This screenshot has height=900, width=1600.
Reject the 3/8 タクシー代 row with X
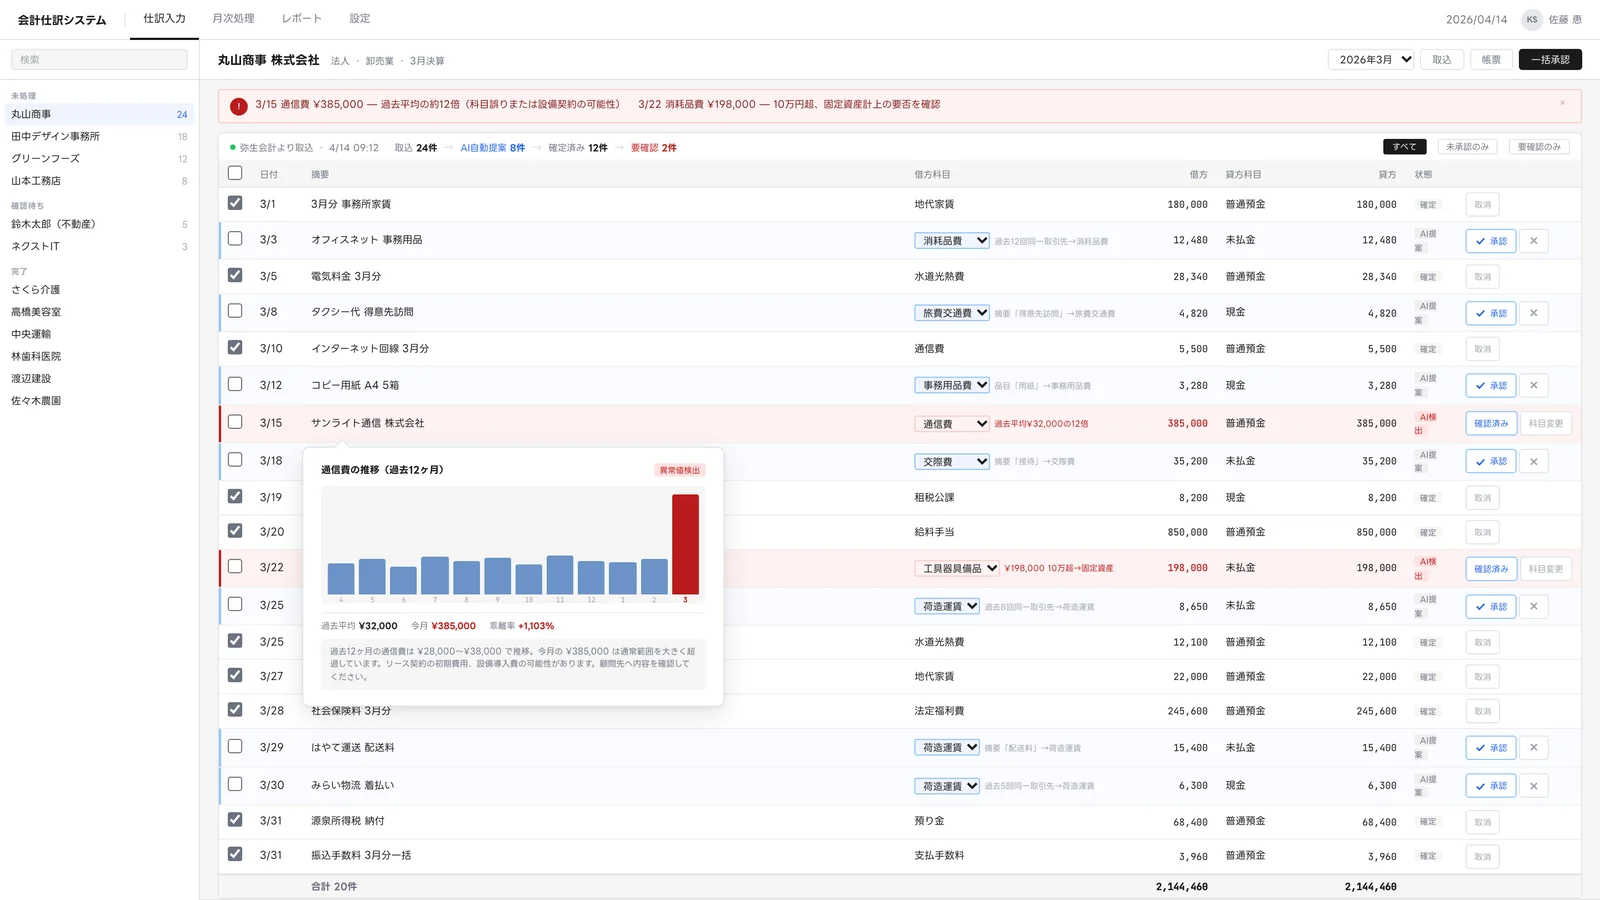[x=1533, y=313]
